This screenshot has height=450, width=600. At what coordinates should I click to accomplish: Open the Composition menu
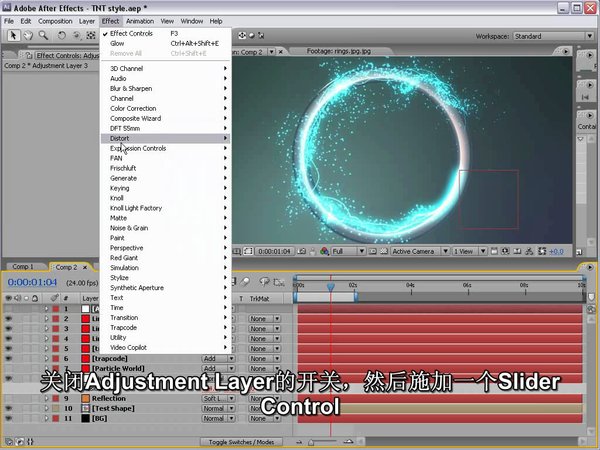click(55, 21)
